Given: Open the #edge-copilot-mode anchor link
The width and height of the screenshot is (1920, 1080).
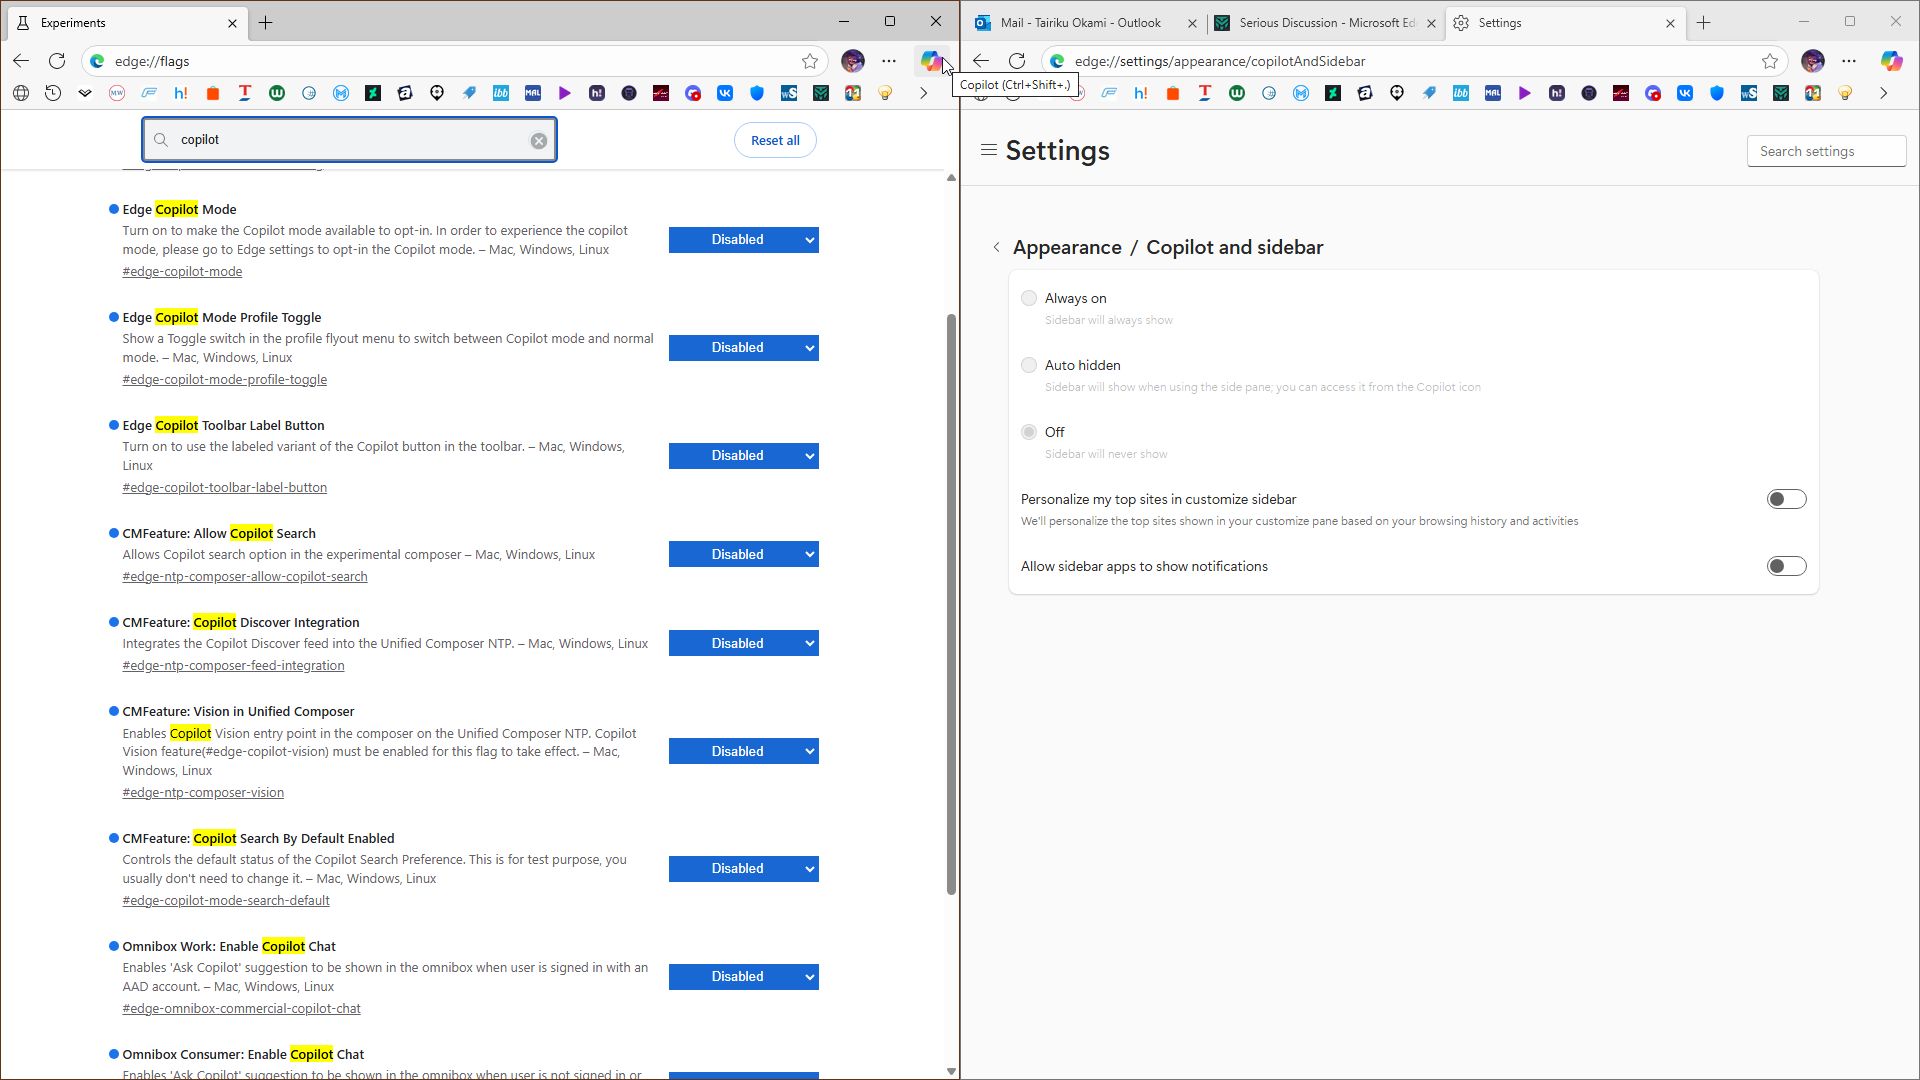Looking at the screenshot, I should coord(182,272).
